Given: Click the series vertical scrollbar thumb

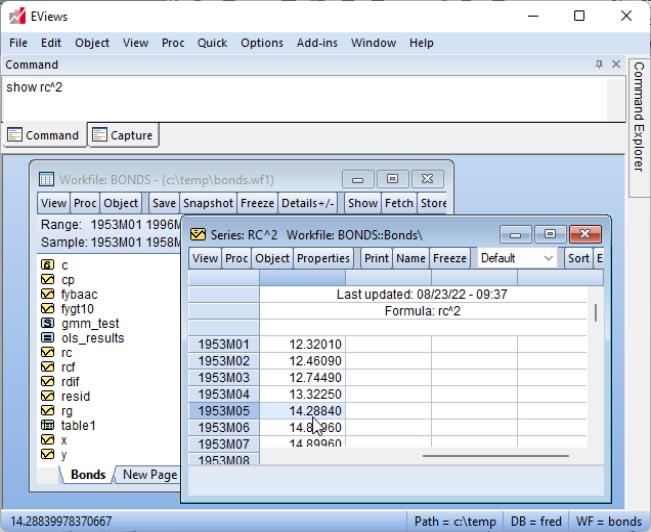Looking at the screenshot, I should [x=596, y=313].
